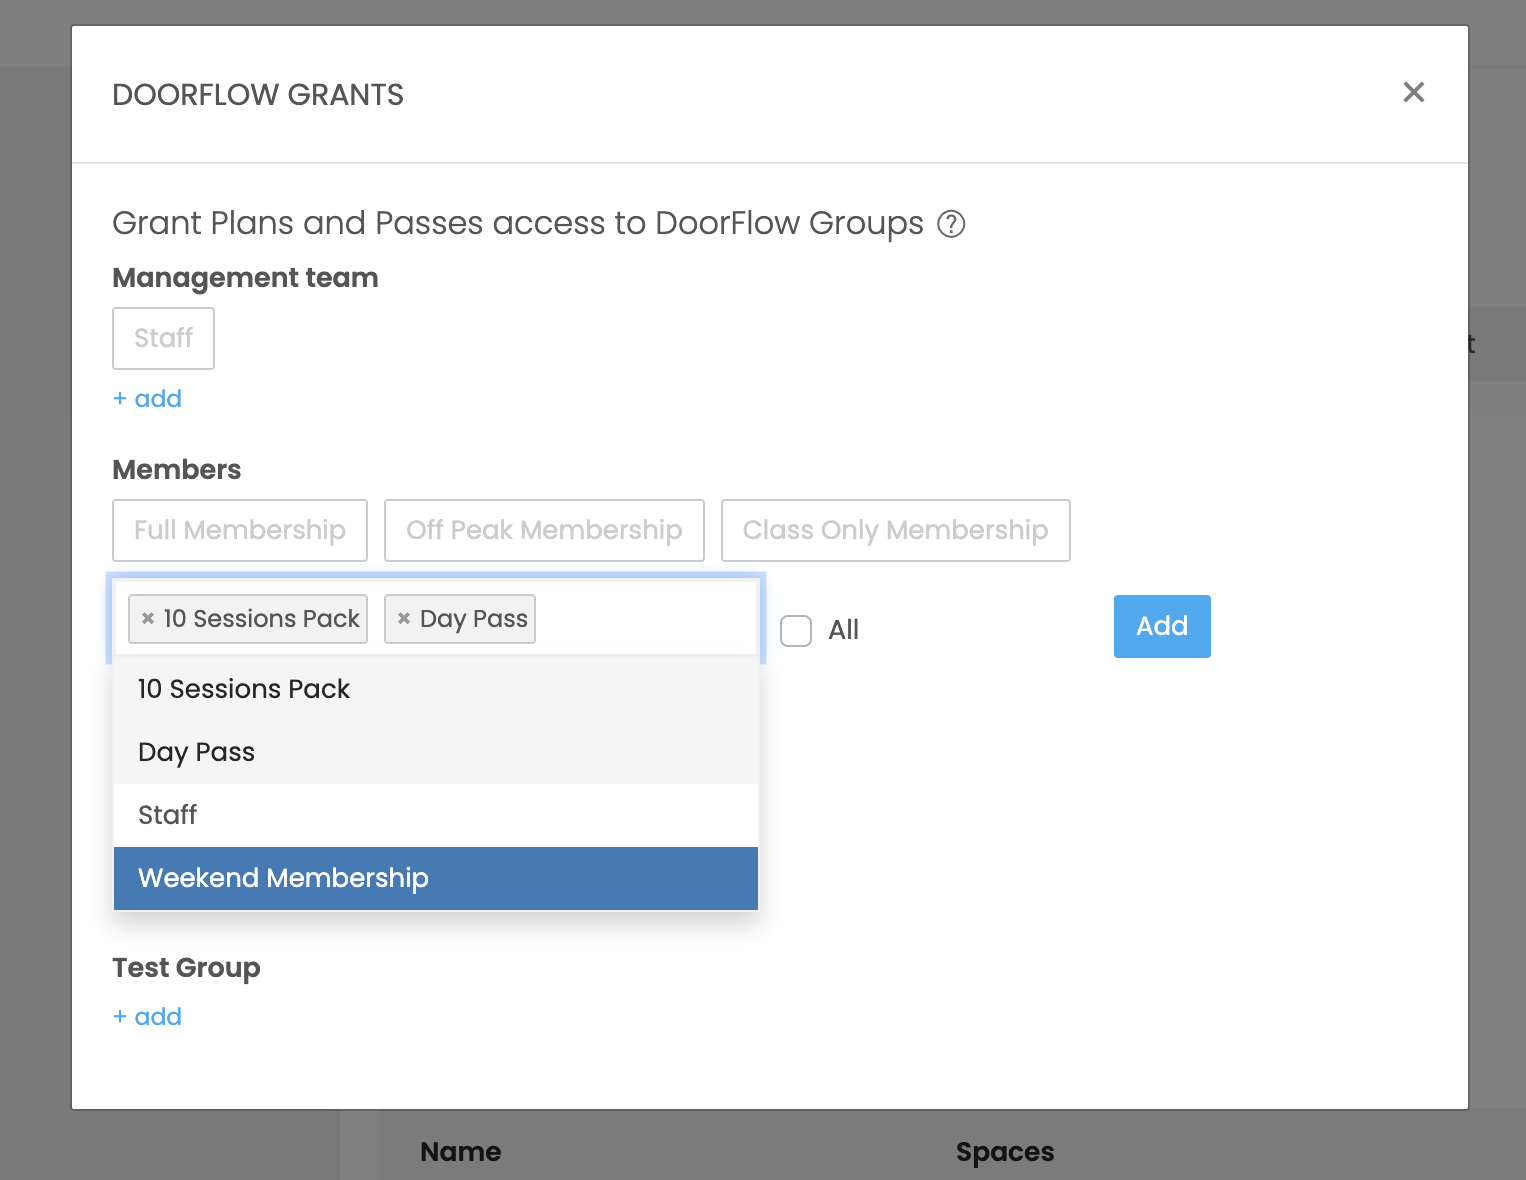The height and width of the screenshot is (1180, 1526).
Task: Remove the Day Pass tag
Action: (x=404, y=619)
